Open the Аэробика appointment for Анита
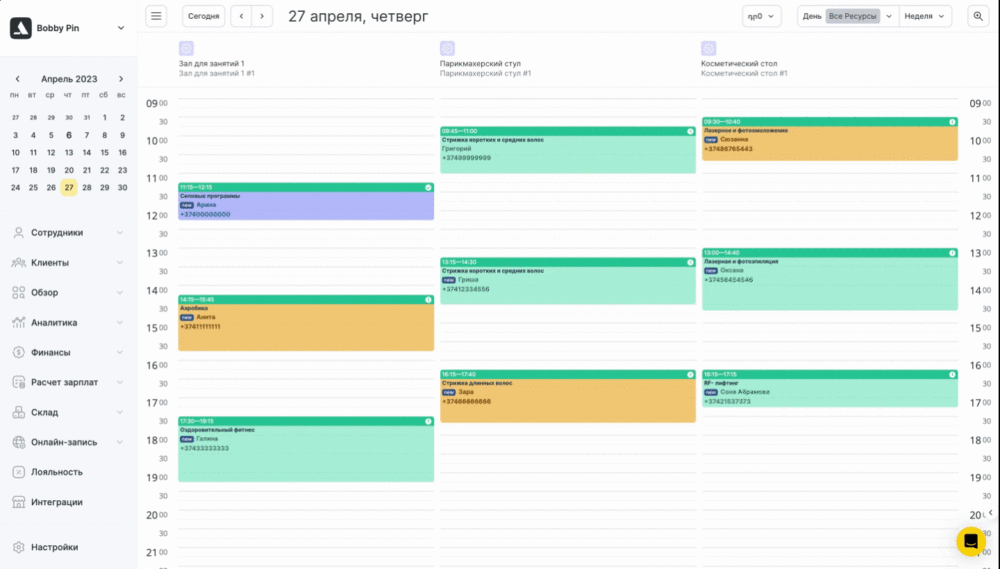This screenshot has height=569, width=1000. pyautogui.click(x=306, y=323)
